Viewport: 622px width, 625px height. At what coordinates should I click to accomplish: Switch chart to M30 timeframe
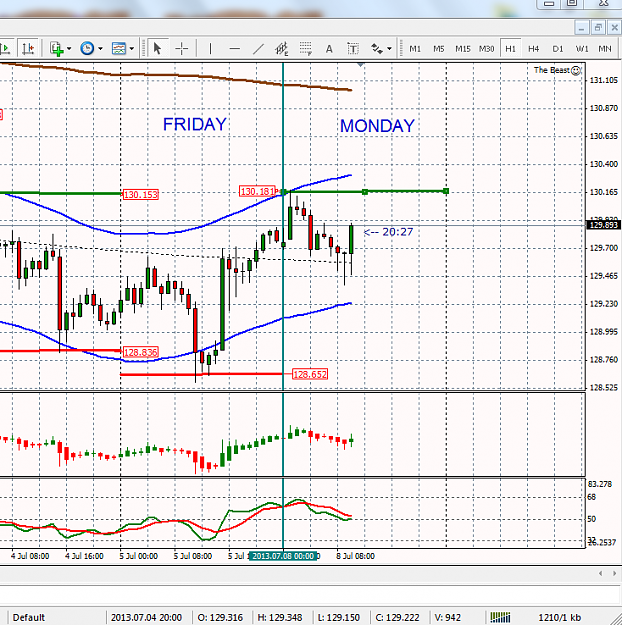pyautogui.click(x=486, y=49)
